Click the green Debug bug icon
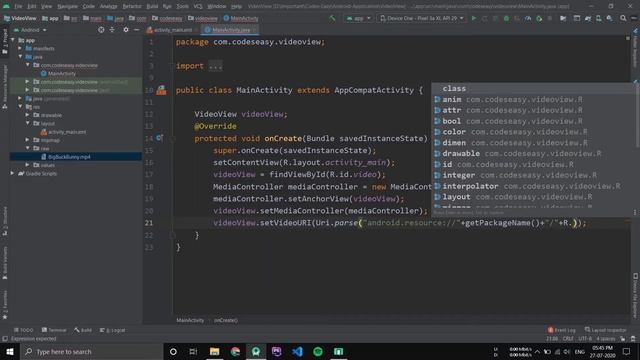The height and width of the screenshot is (360, 640). [506, 18]
